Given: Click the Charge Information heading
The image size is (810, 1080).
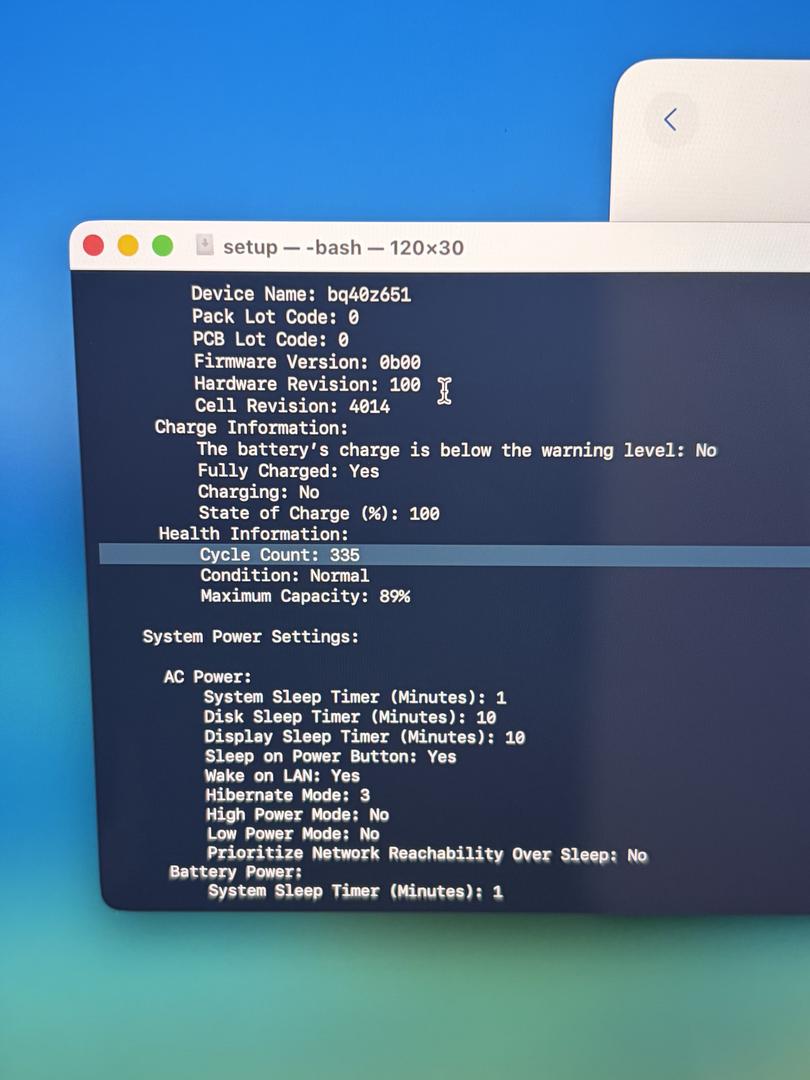Looking at the screenshot, I should pos(251,428).
